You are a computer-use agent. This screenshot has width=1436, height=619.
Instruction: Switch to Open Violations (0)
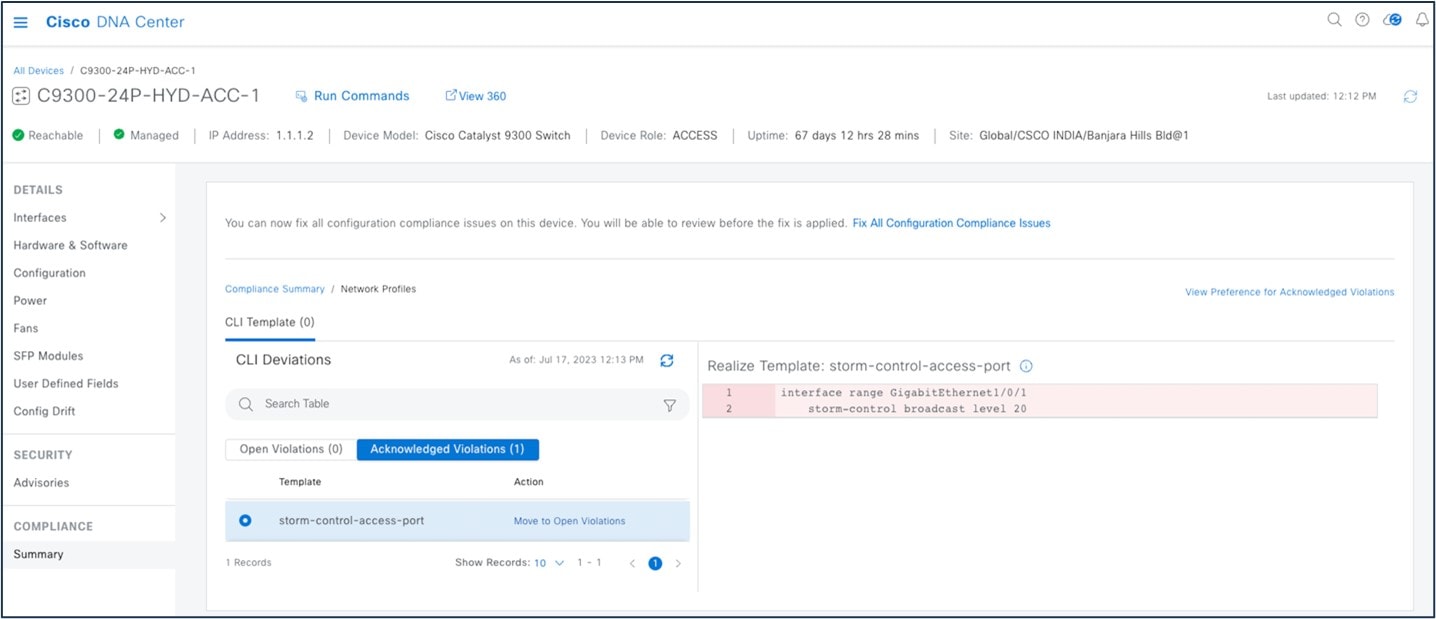click(291, 449)
